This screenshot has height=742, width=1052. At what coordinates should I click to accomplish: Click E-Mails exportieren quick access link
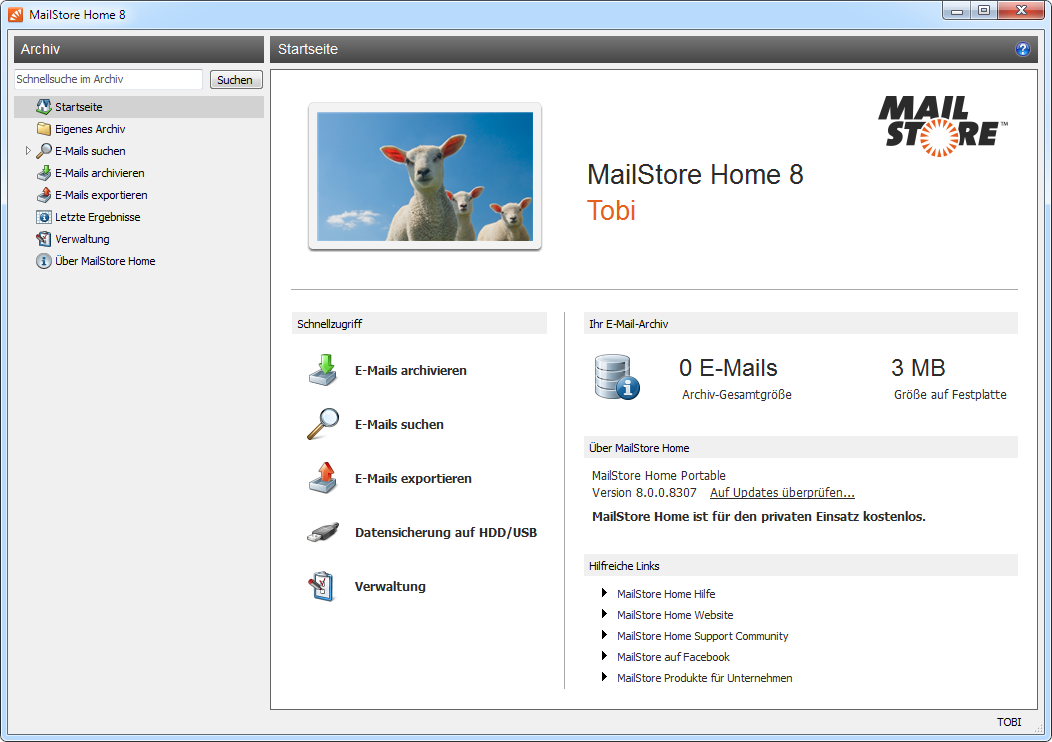(x=413, y=478)
